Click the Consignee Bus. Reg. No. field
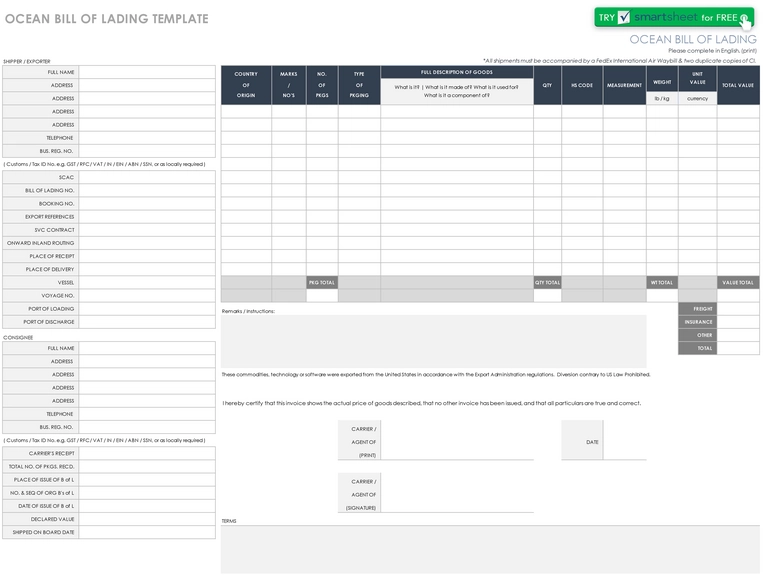 (147, 427)
